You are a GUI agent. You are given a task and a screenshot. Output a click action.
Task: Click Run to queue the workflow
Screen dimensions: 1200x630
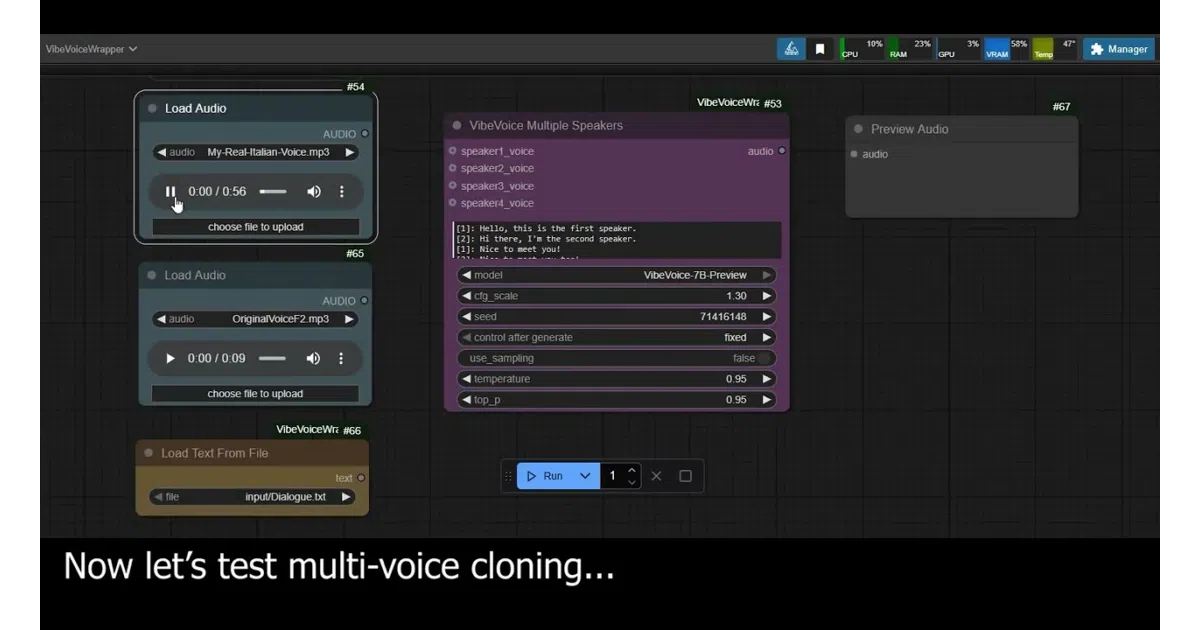tap(545, 476)
